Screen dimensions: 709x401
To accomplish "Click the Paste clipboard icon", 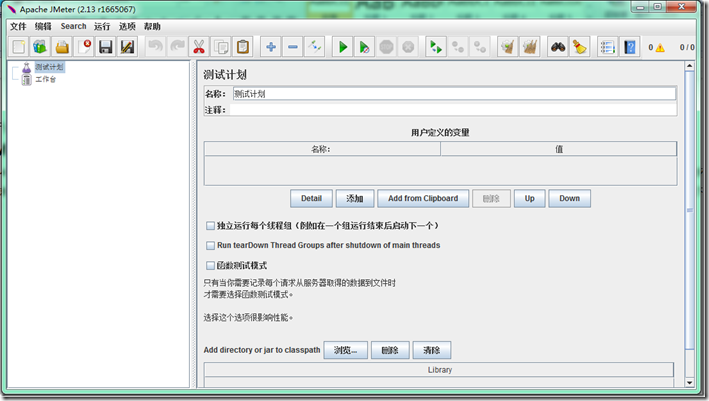I will pyautogui.click(x=243, y=47).
